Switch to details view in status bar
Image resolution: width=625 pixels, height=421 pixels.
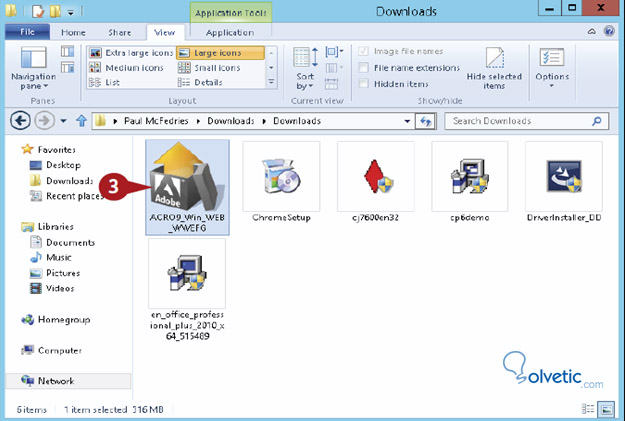(588, 409)
